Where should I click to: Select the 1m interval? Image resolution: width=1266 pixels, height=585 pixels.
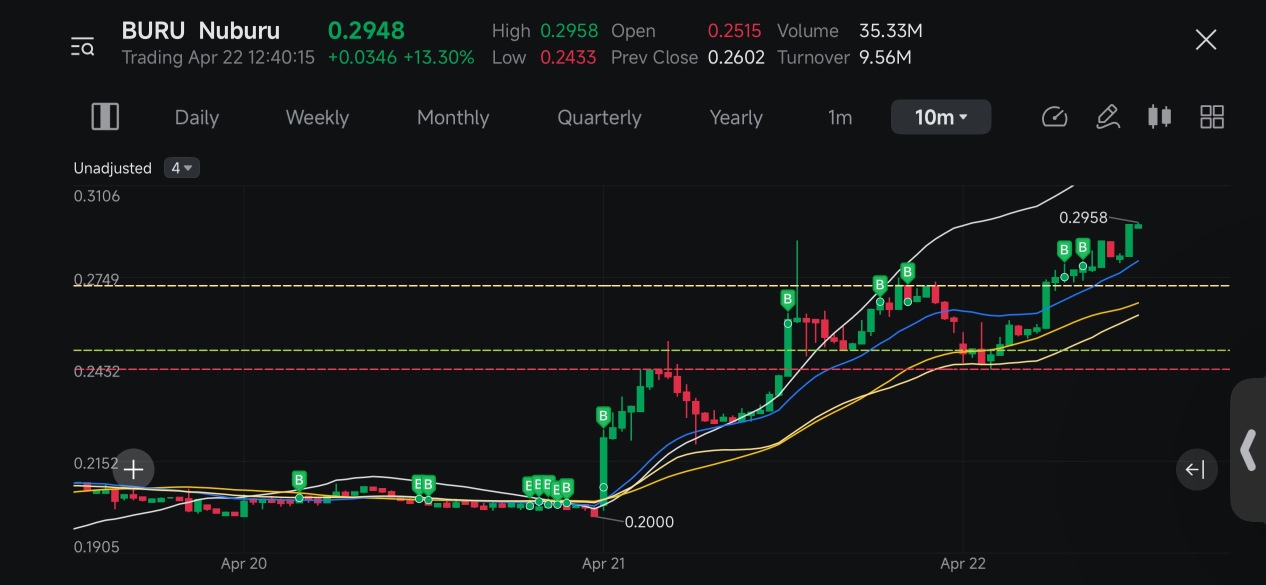(840, 117)
